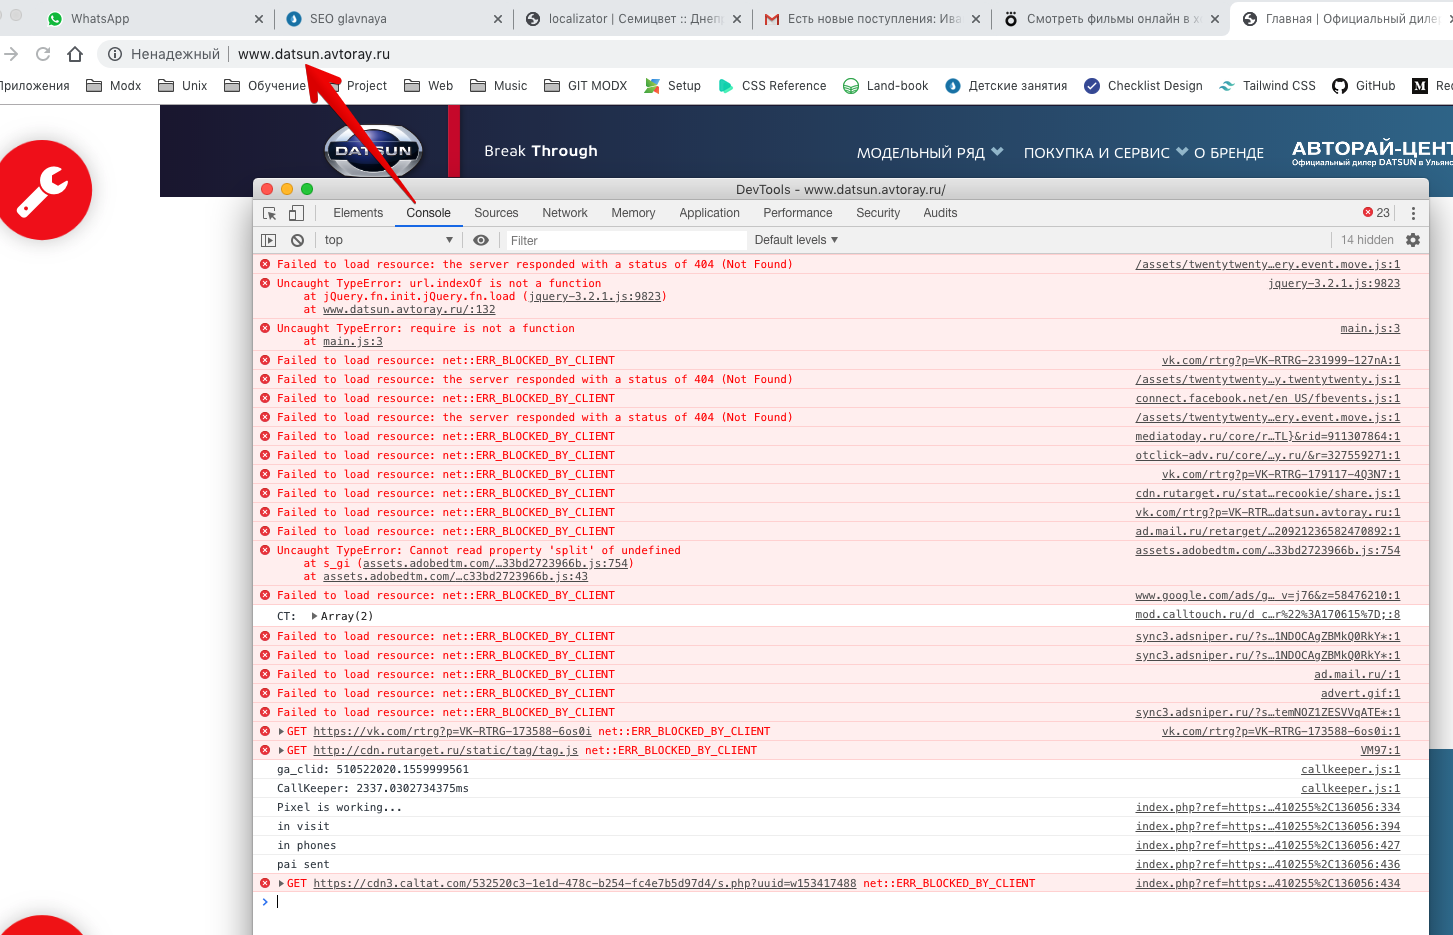The image size is (1453, 935).
Task: Switch to the Memory tab
Action: tap(633, 213)
